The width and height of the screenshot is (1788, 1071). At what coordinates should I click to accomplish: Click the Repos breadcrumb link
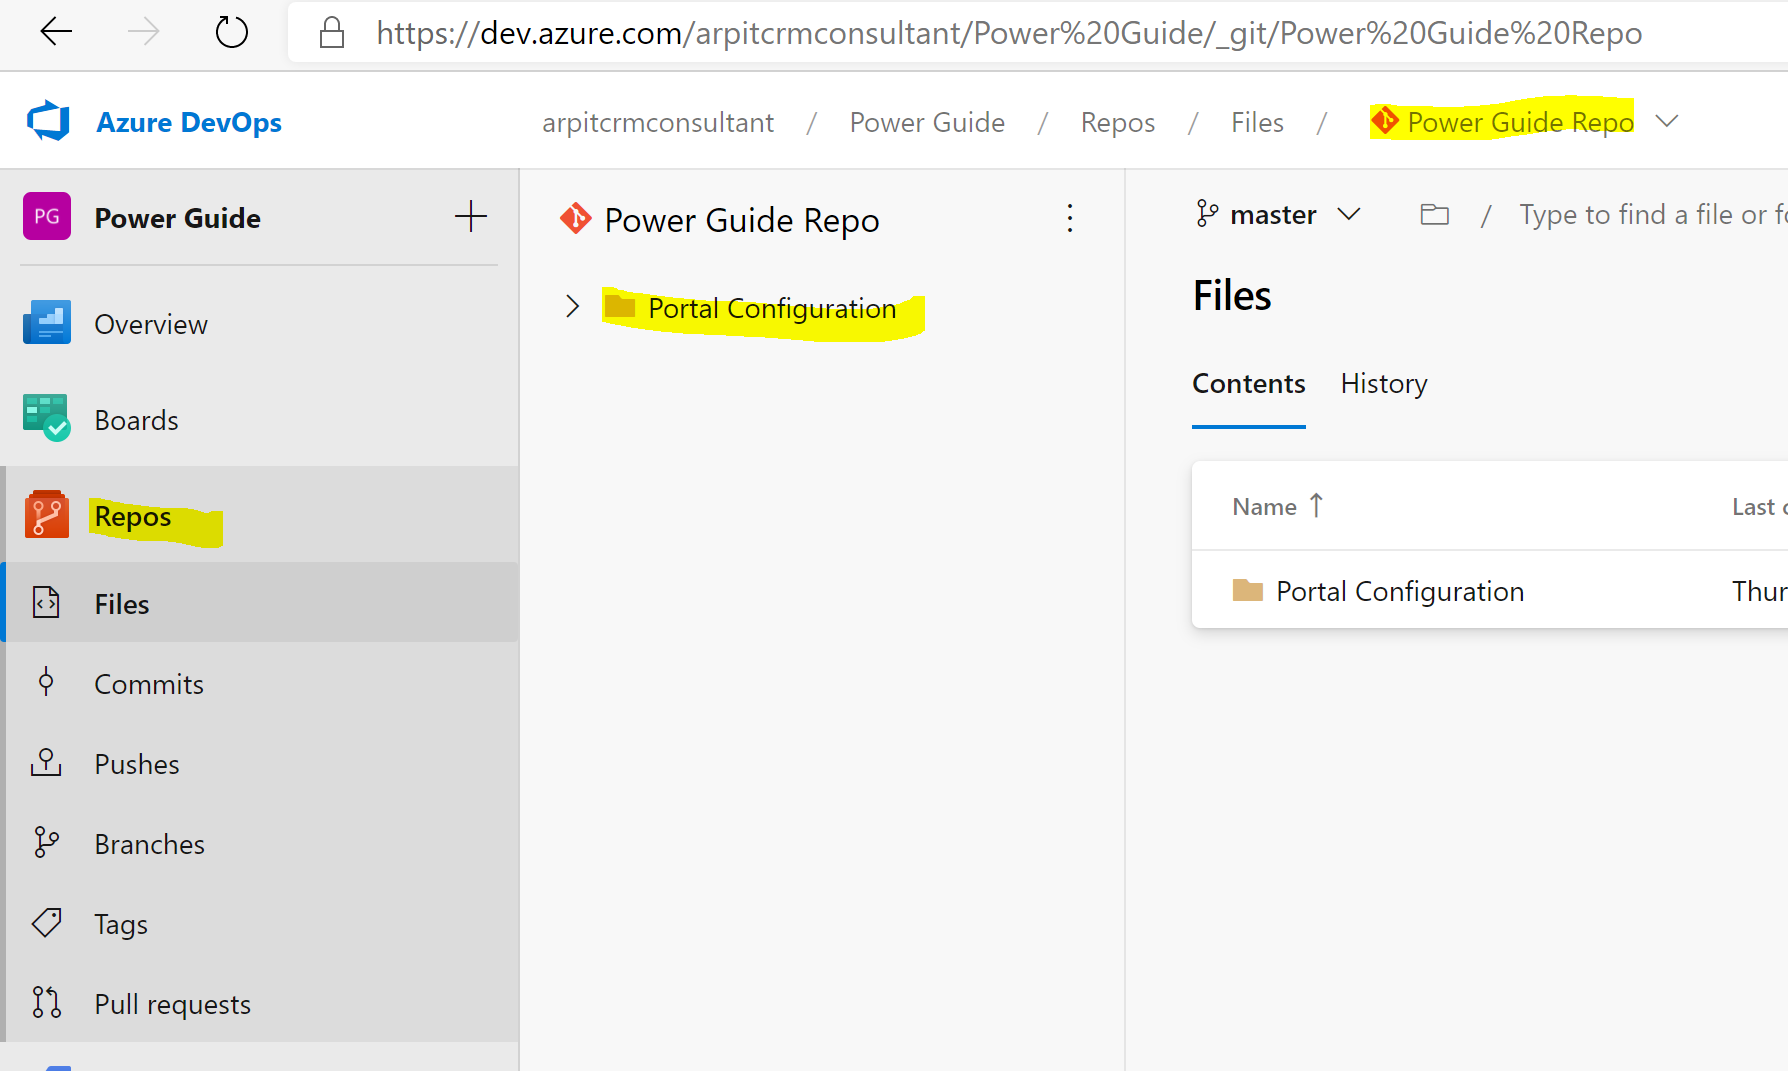click(1118, 122)
